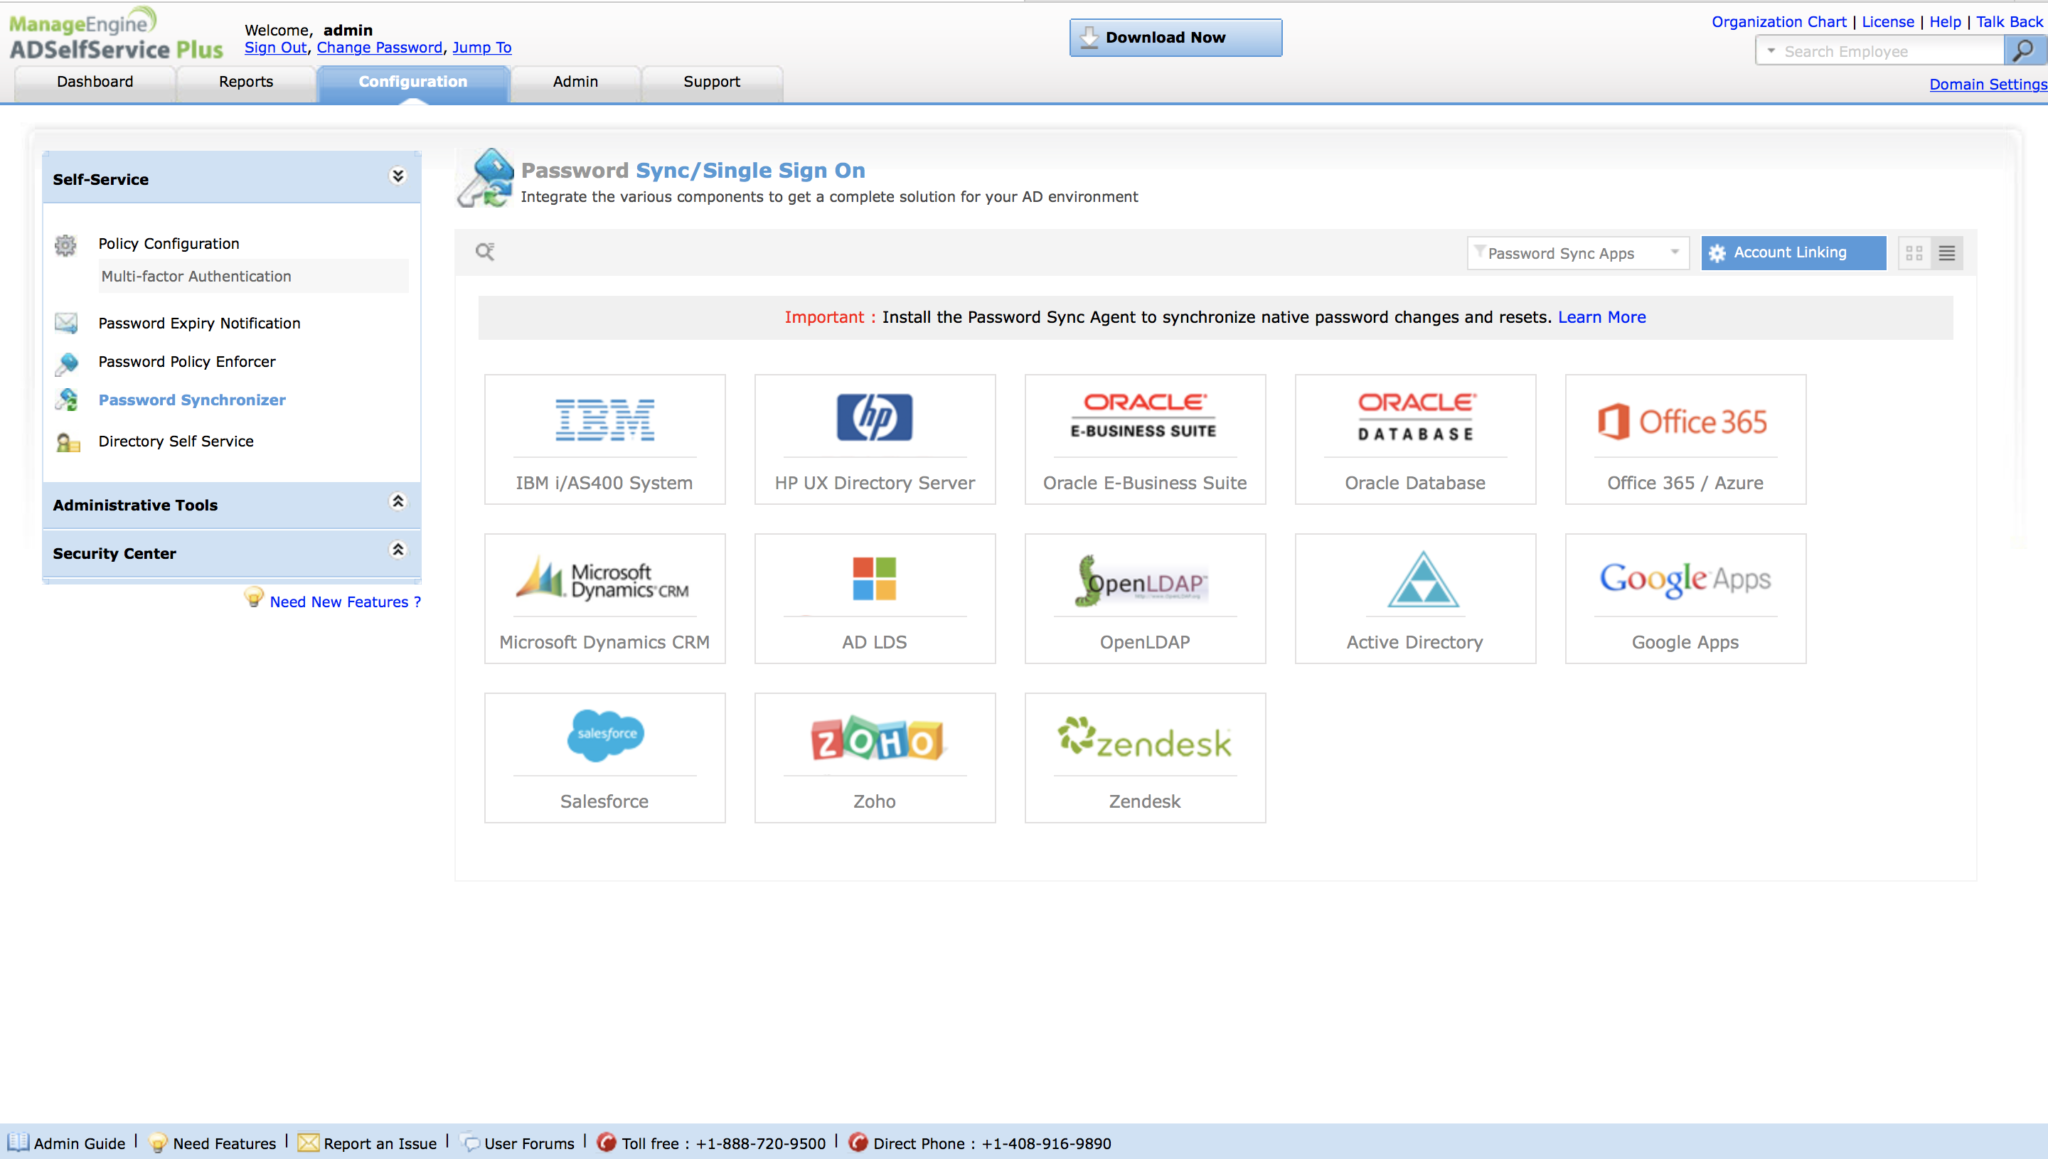2048x1159 pixels.
Task: Switch to list view icon
Action: [x=1946, y=253]
